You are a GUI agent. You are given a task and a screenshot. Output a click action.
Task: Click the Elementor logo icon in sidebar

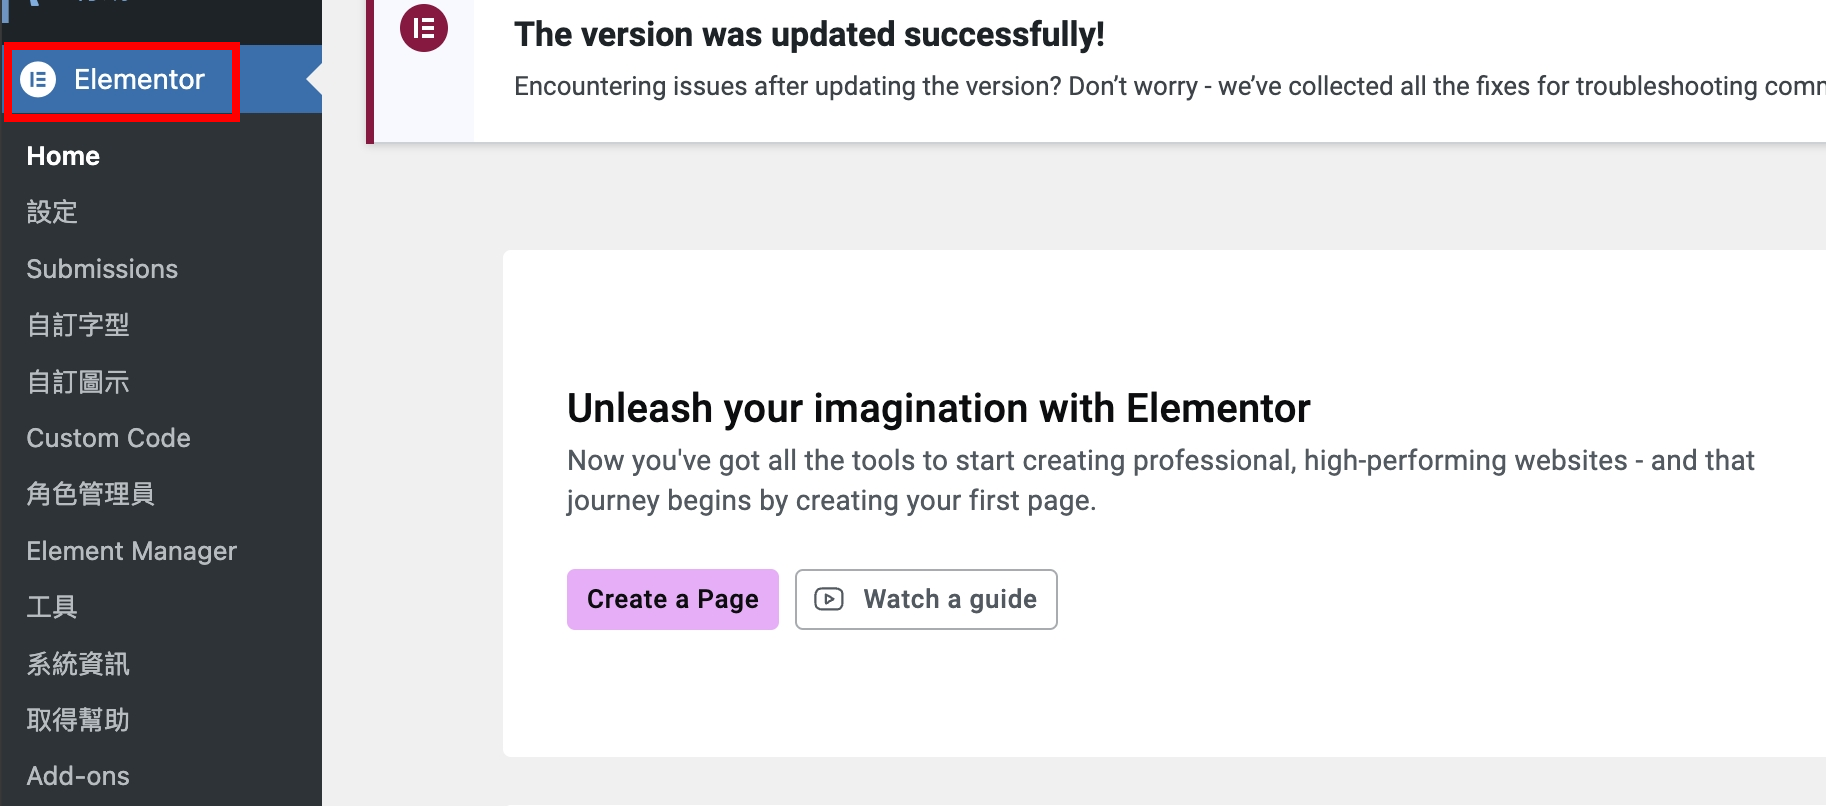click(x=39, y=79)
